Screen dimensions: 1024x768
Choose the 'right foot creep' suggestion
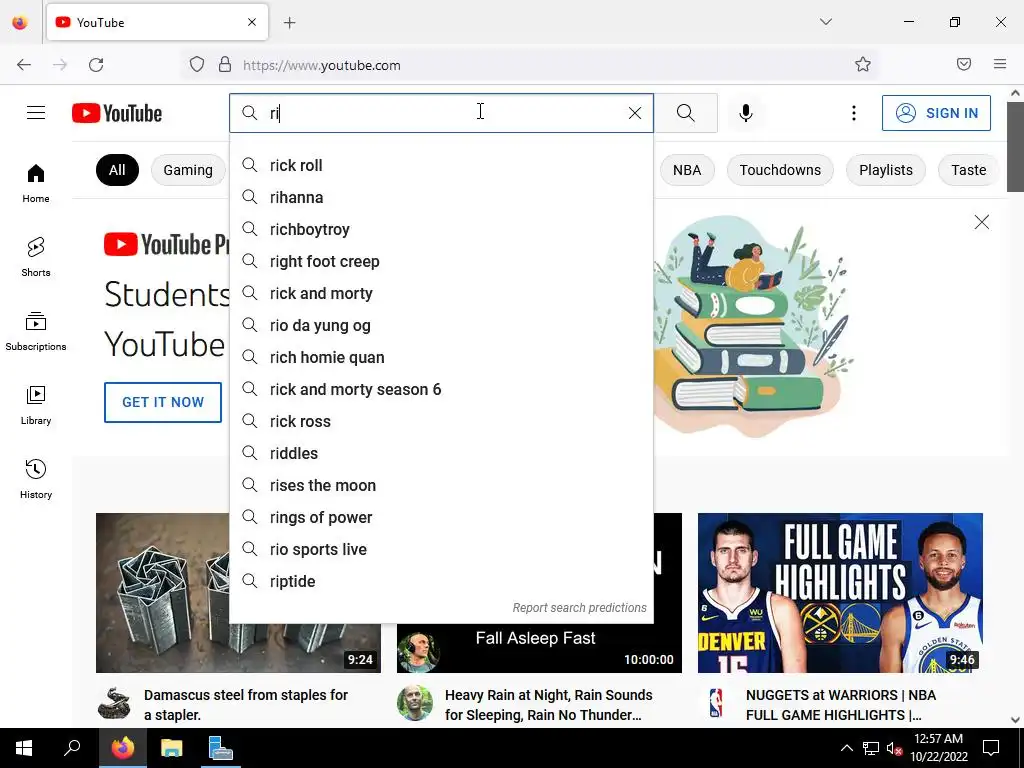point(441,261)
